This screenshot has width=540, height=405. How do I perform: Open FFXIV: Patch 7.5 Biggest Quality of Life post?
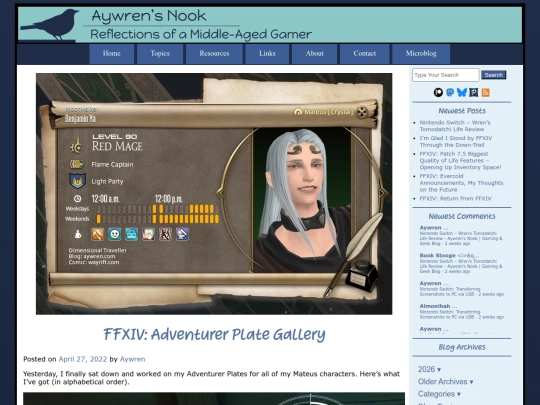click(x=460, y=160)
